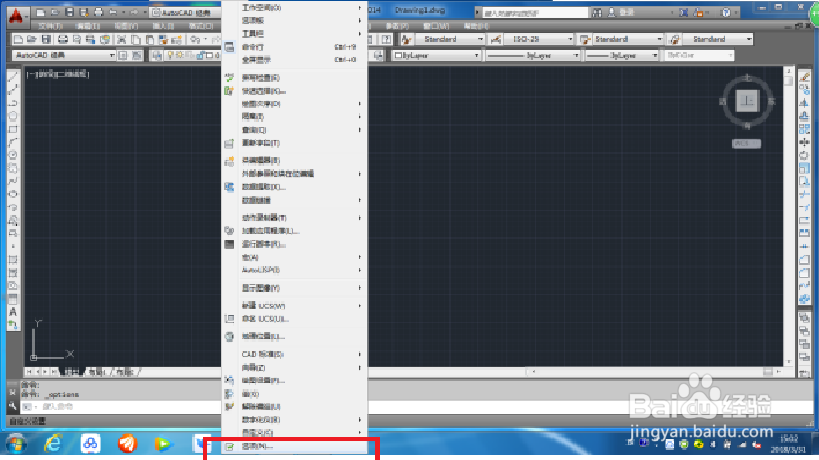Open the 文件(F) menu
The height and width of the screenshot is (460, 819).
coord(50,26)
